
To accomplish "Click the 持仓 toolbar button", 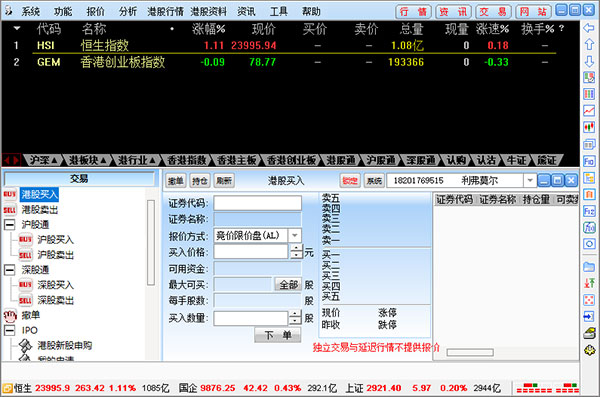I will [x=200, y=180].
